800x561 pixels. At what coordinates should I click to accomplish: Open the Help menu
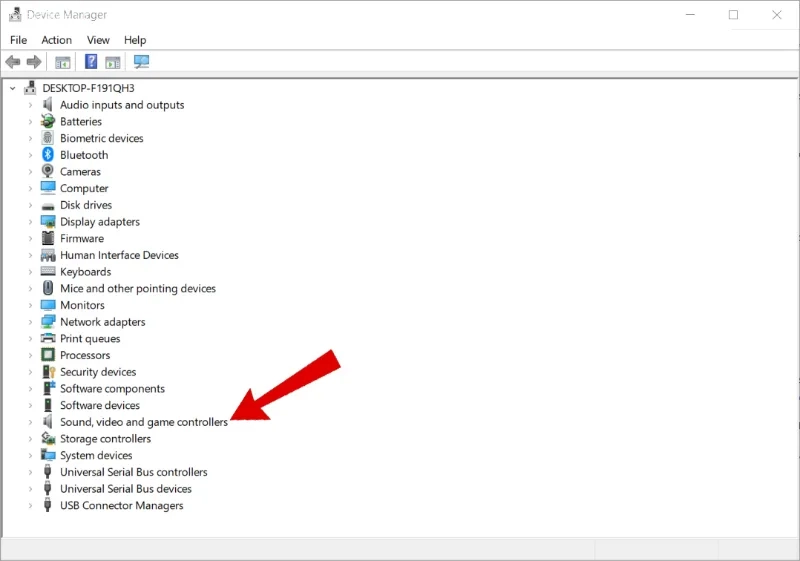(135, 40)
